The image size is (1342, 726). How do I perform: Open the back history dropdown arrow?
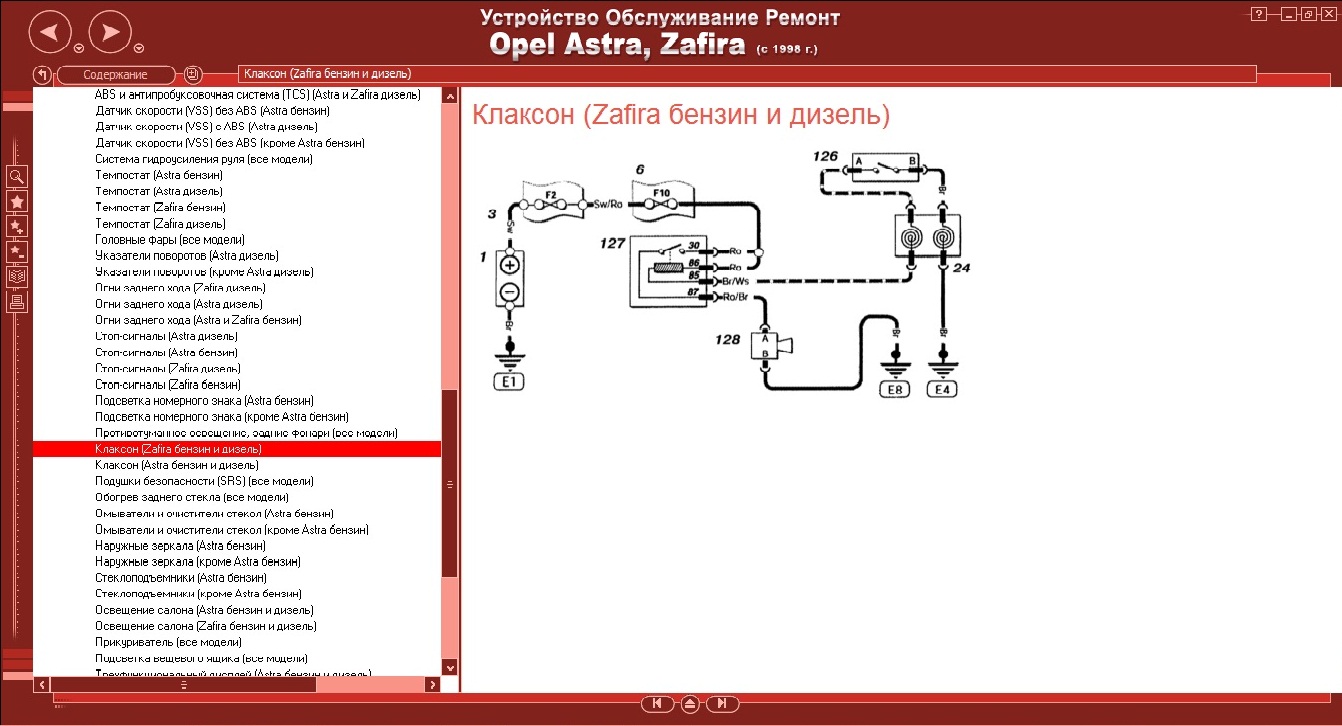click(x=79, y=48)
